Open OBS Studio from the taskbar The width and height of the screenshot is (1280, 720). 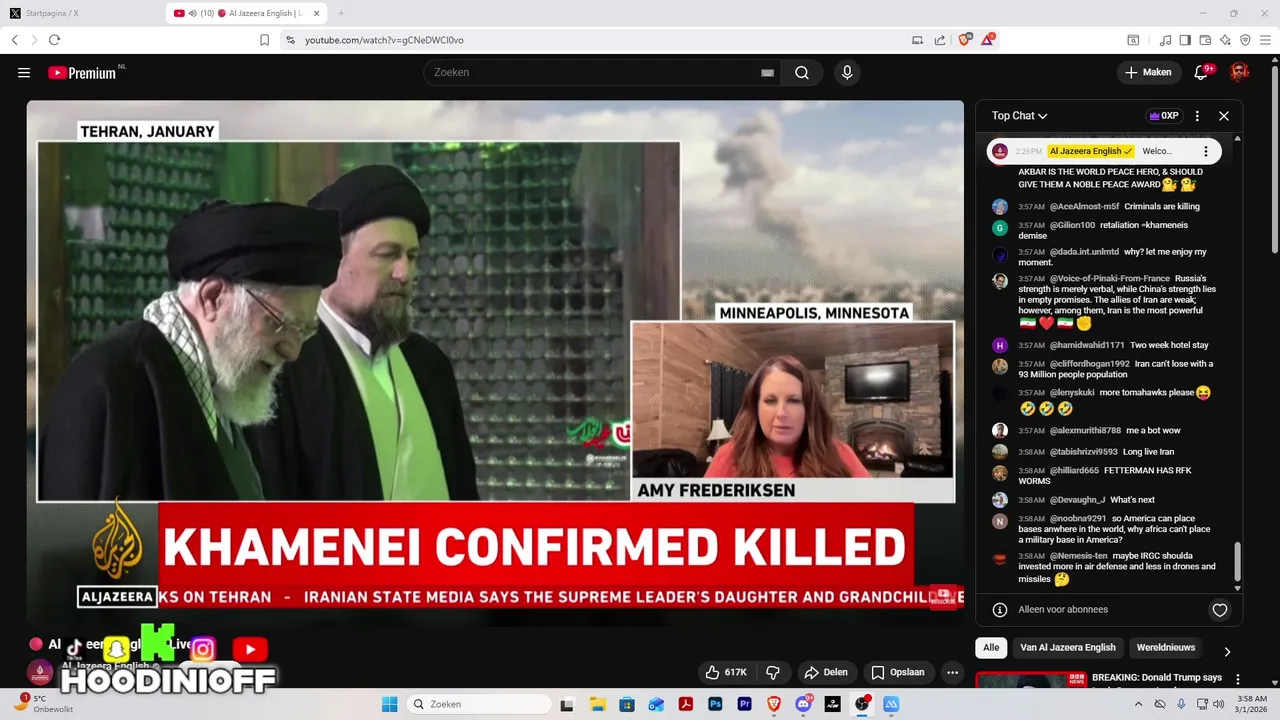[862, 704]
